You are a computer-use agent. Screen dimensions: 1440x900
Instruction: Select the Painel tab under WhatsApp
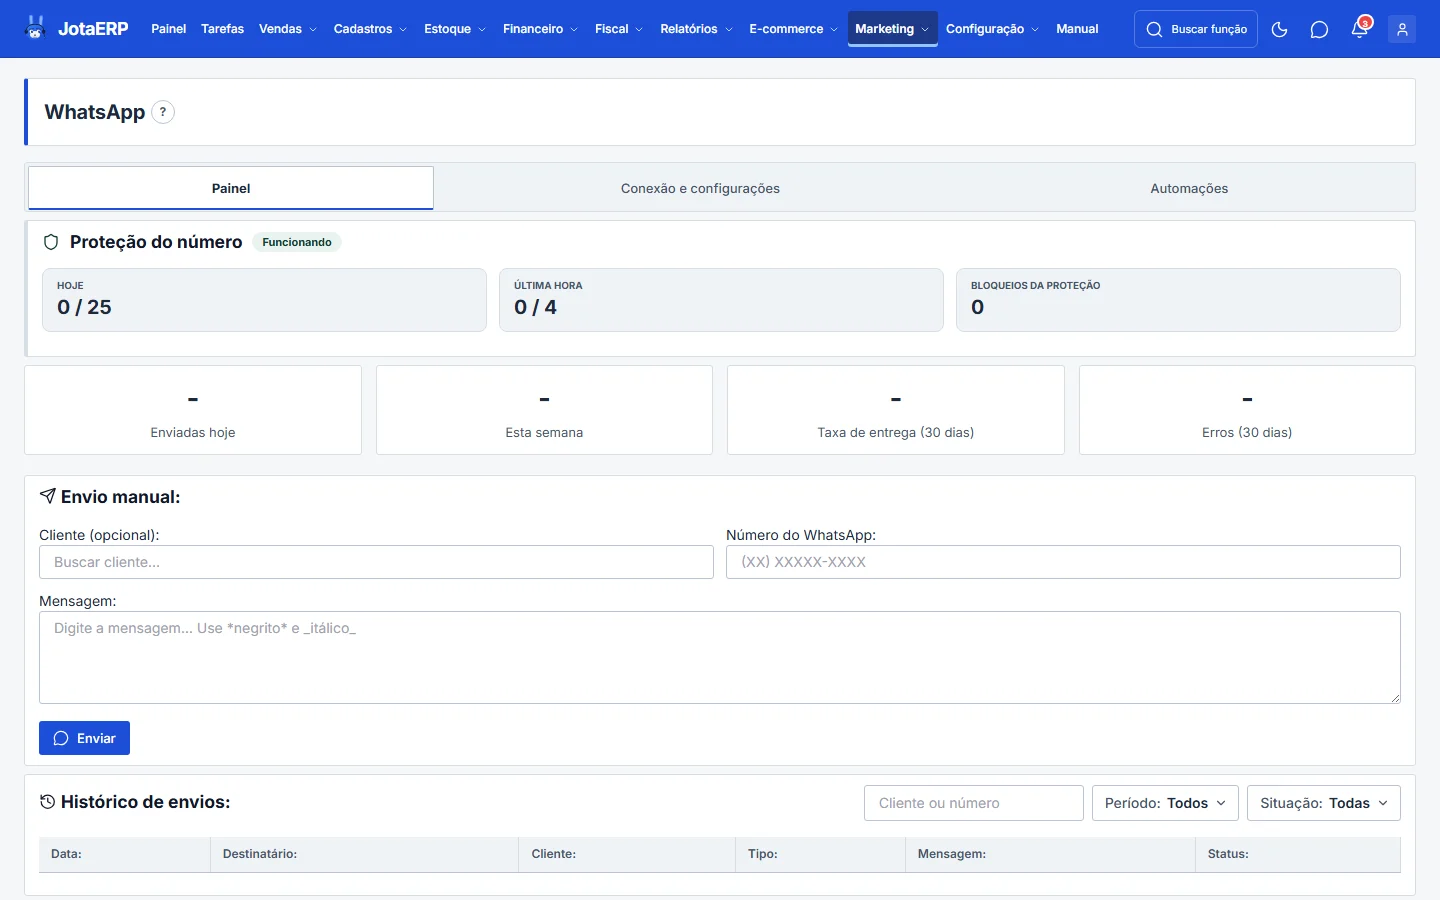[231, 188]
